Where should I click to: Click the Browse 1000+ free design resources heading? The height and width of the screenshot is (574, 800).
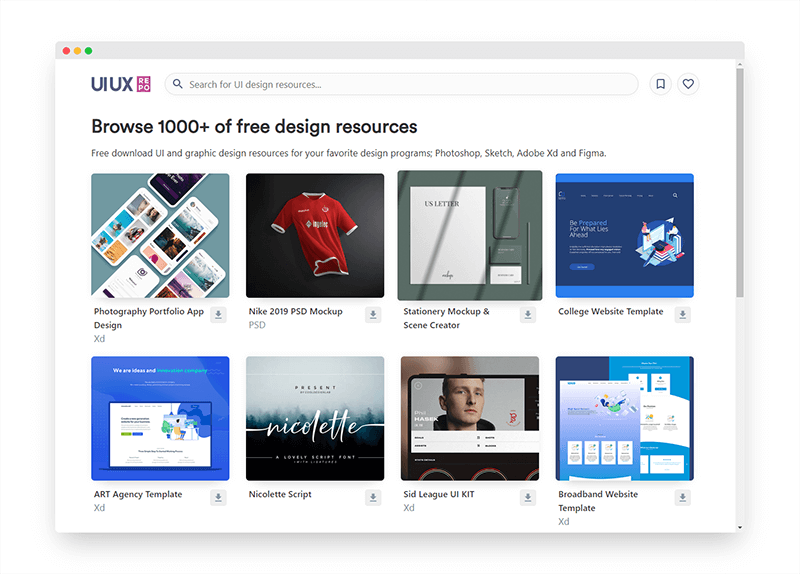click(x=254, y=127)
